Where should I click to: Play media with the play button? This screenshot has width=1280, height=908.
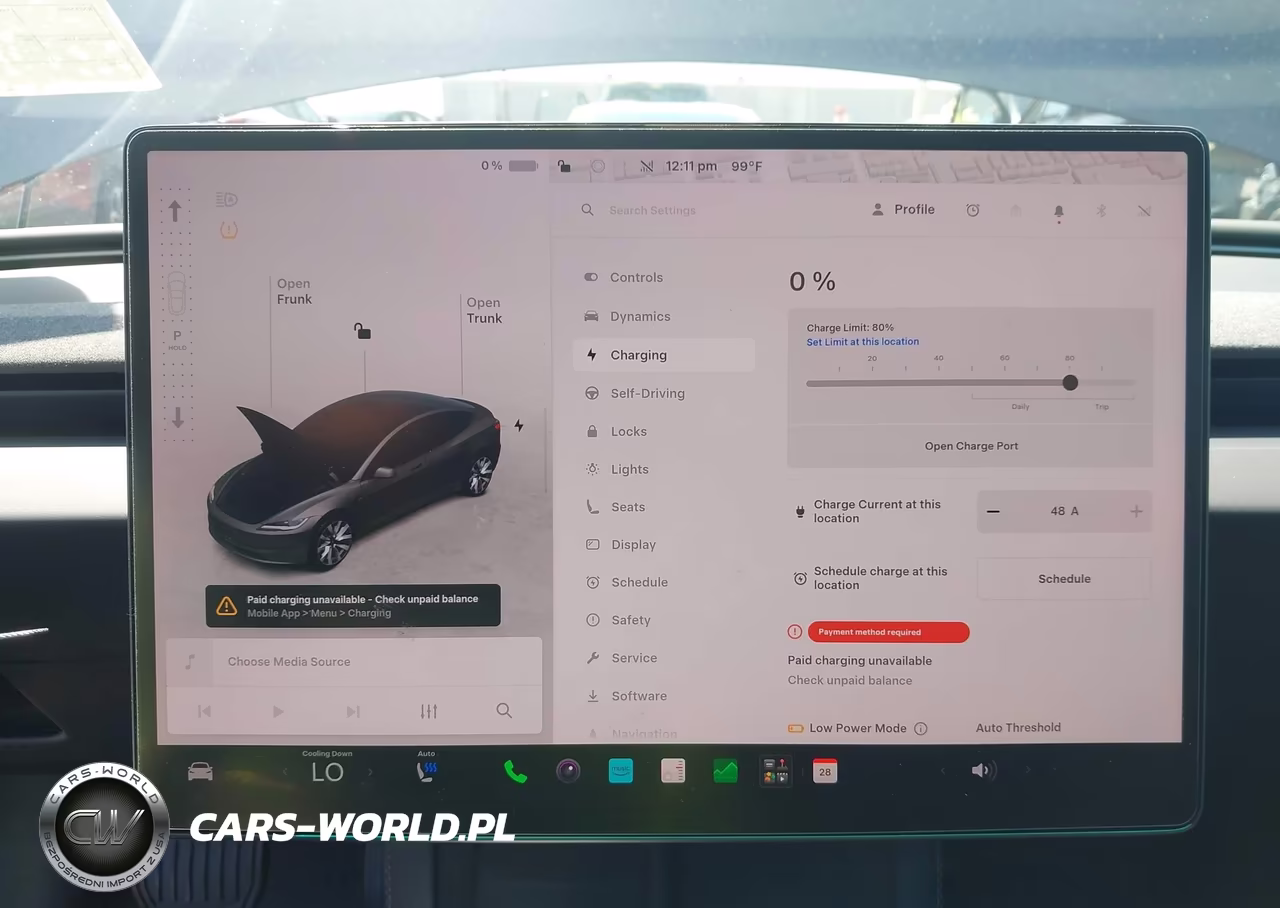[x=278, y=711]
